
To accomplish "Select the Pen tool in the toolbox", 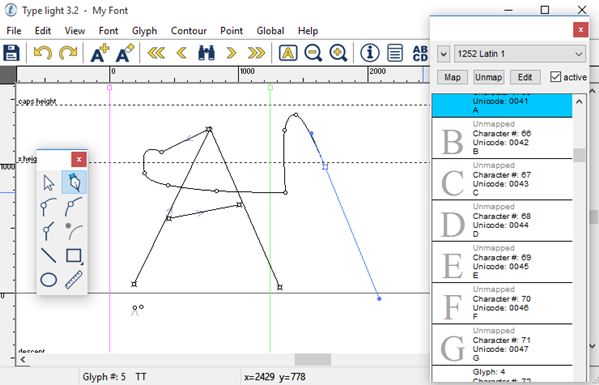I will (74, 183).
